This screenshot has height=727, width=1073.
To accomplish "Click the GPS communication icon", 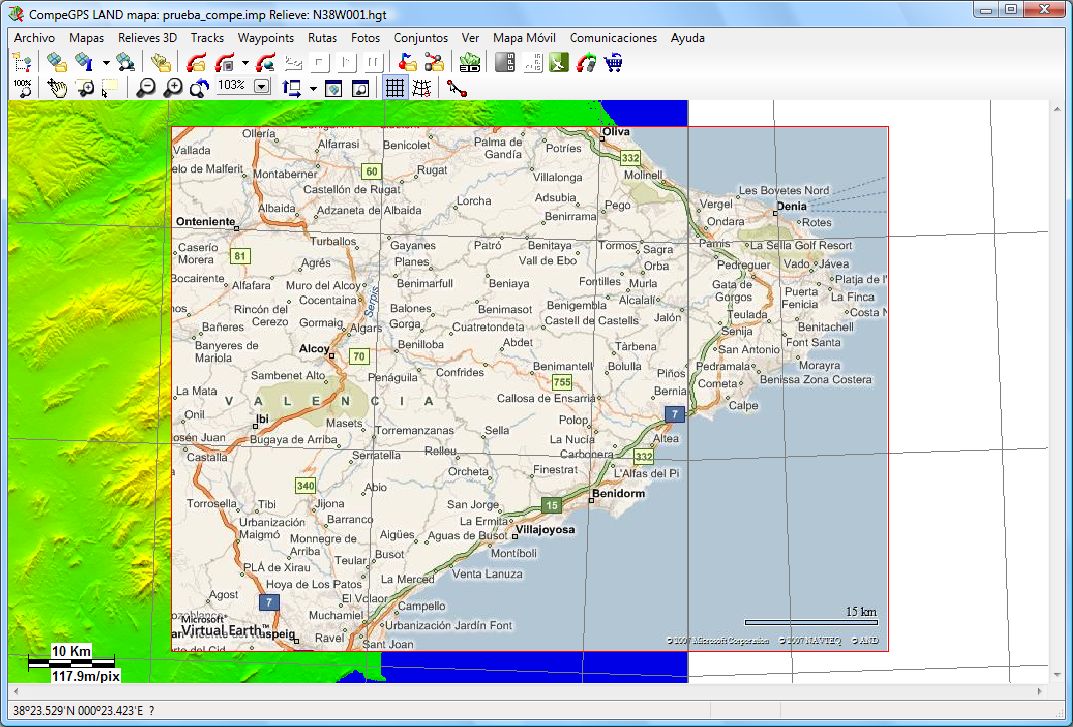I will pyautogui.click(x=506, y=63).
